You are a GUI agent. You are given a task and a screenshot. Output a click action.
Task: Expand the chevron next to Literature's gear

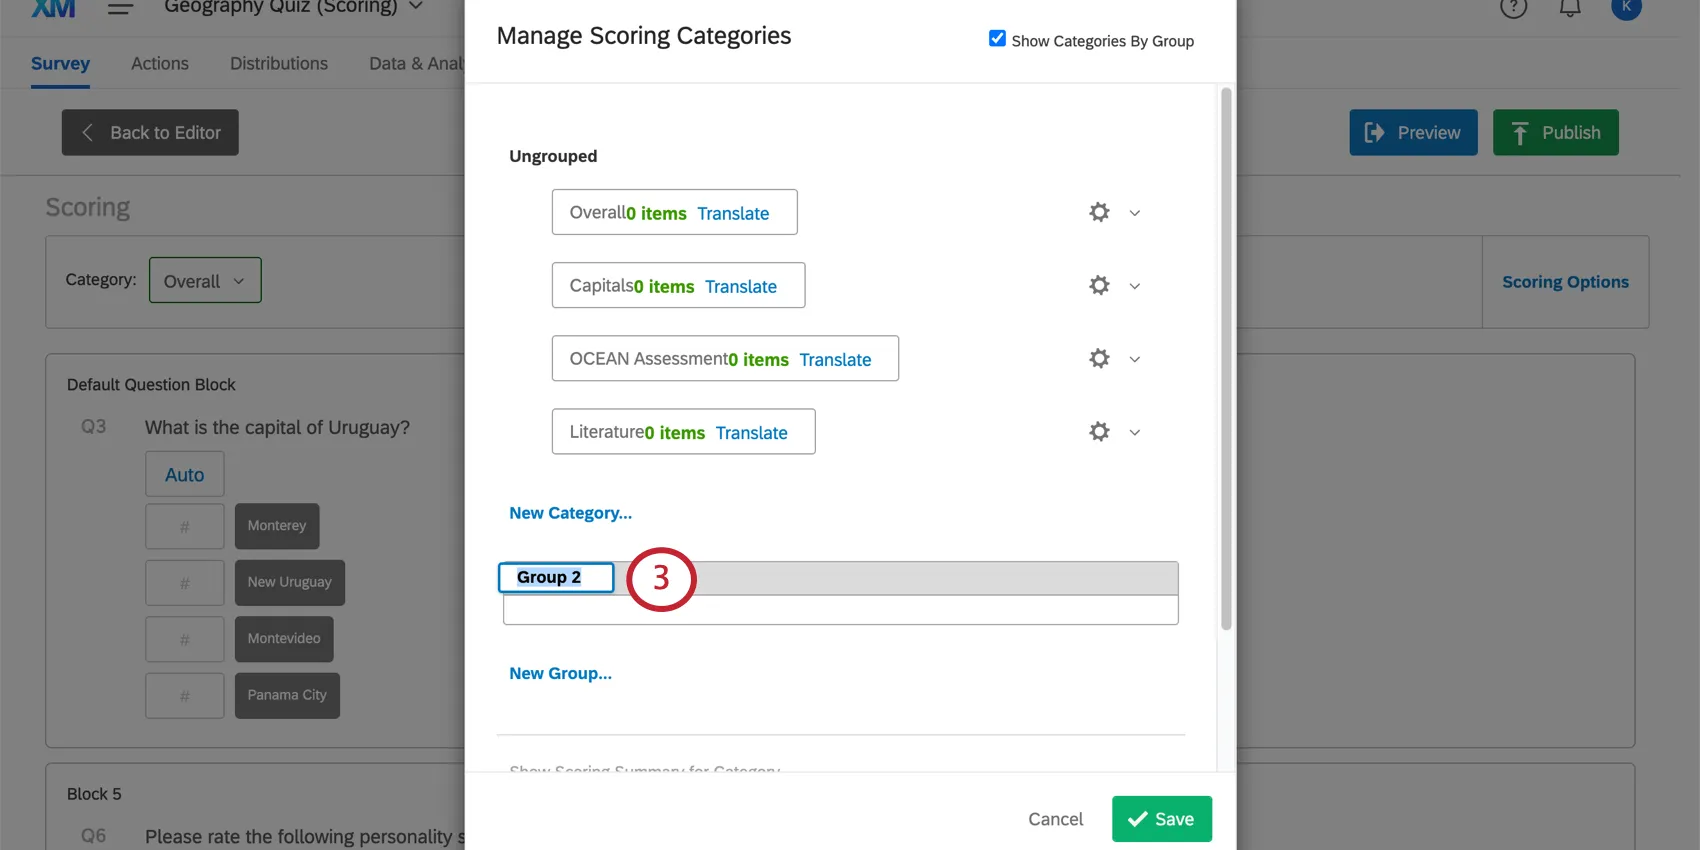click(1135, 431)
